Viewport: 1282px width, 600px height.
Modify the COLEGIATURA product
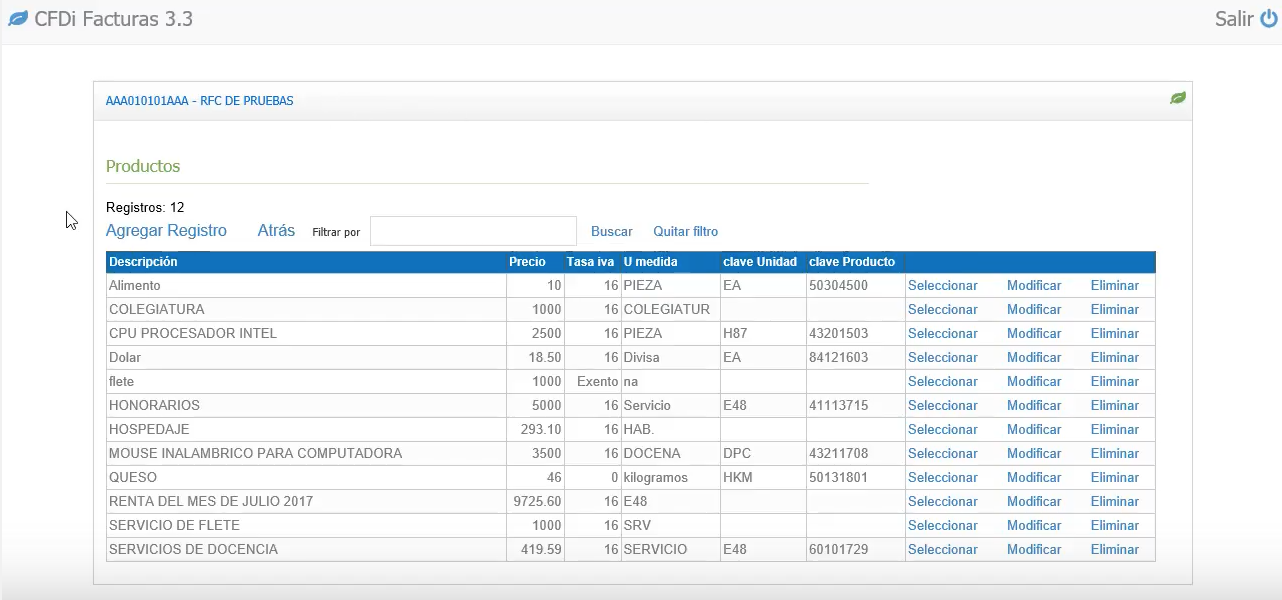tap(1034, 310)
